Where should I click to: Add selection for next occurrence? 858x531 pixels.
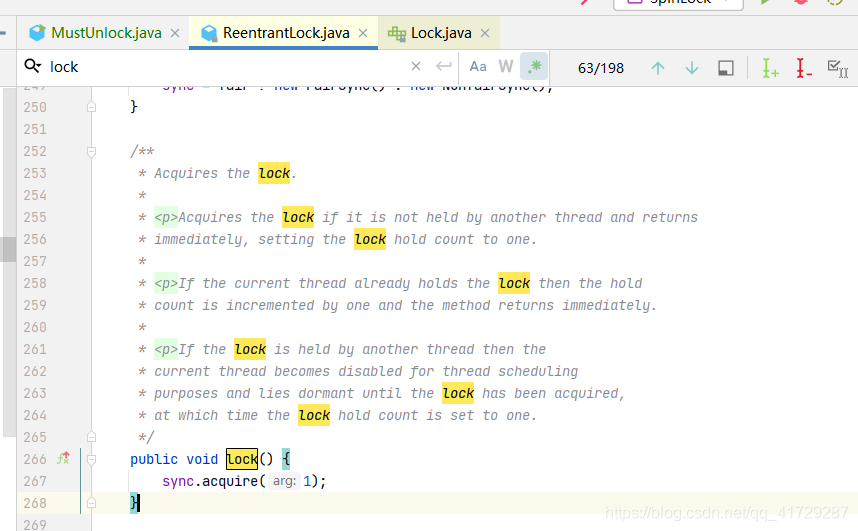770,68
